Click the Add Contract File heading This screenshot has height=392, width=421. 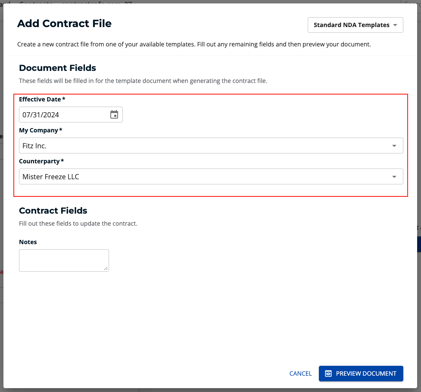pyautogui.click(x=64, y=24)
